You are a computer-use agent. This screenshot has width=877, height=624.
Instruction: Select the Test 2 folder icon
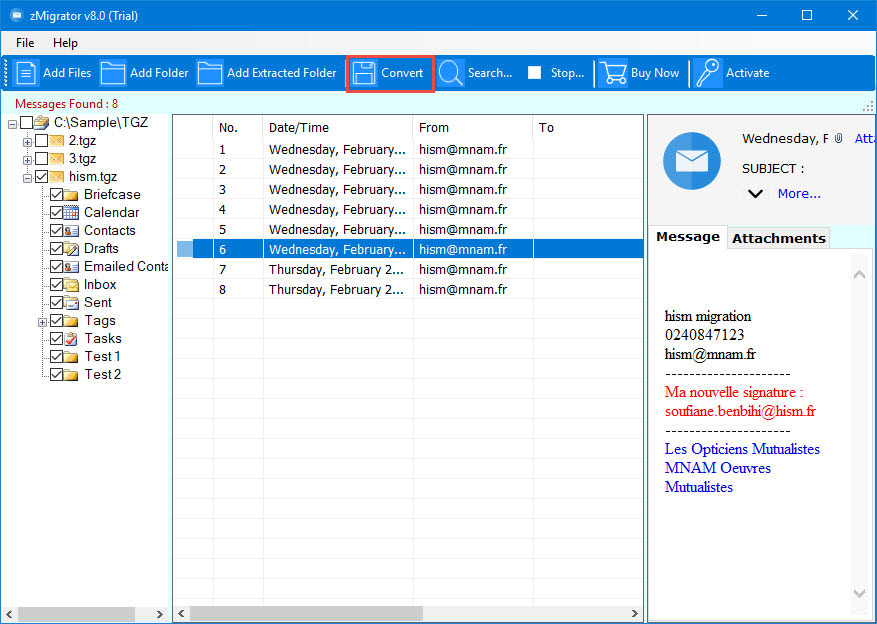tap(70, 375)
